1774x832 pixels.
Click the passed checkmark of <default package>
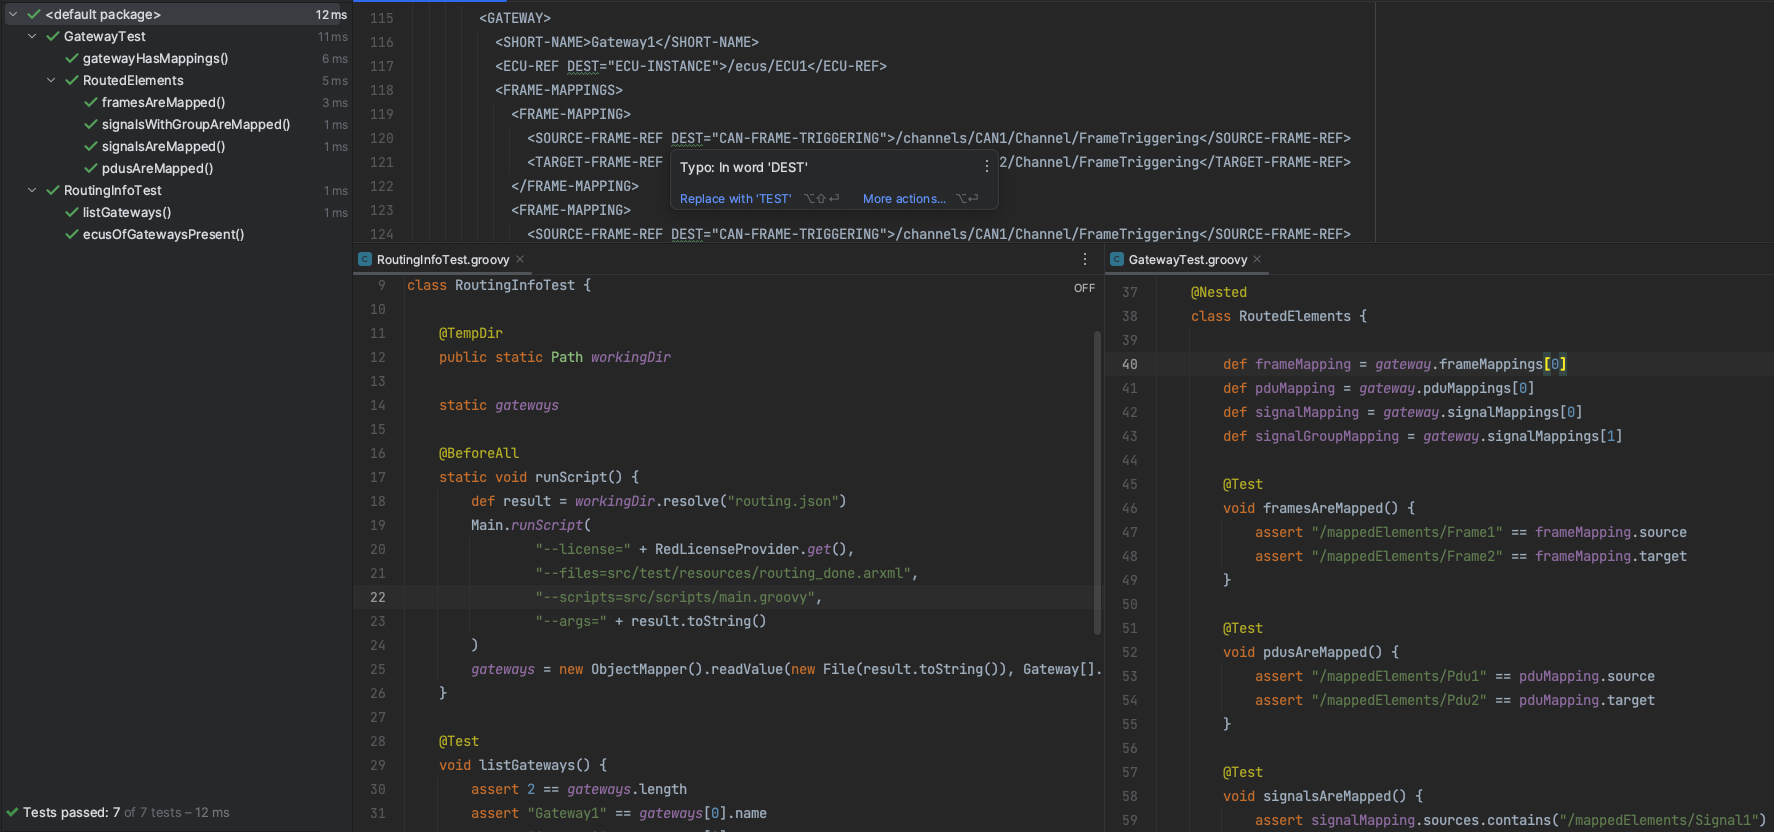pyautogui.click(x=34, y=14)
